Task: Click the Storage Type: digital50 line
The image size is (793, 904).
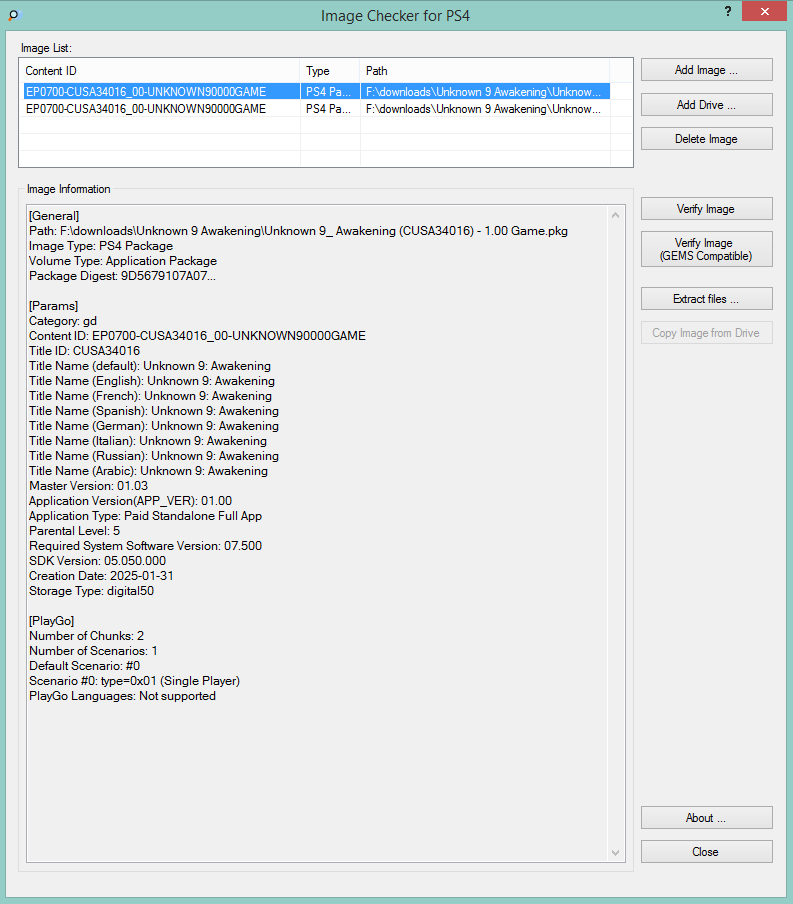Action: [91, 591]
